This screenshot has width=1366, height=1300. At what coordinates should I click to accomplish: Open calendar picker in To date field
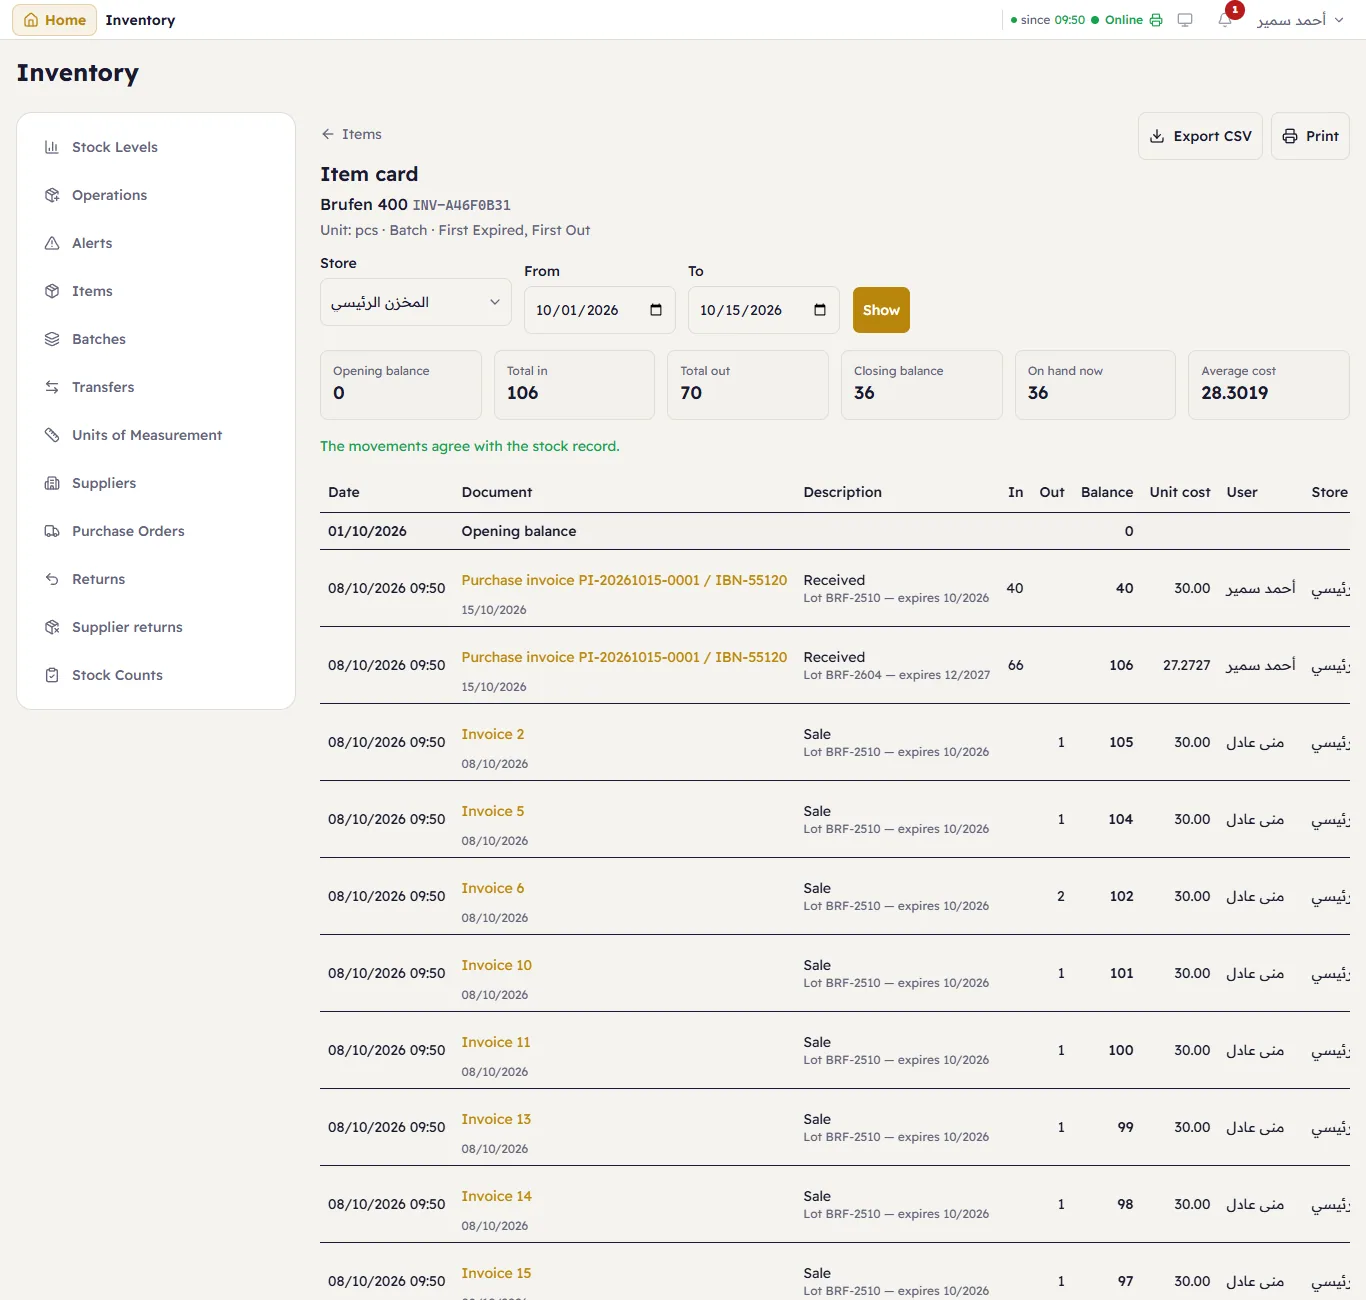pos(820,310)
